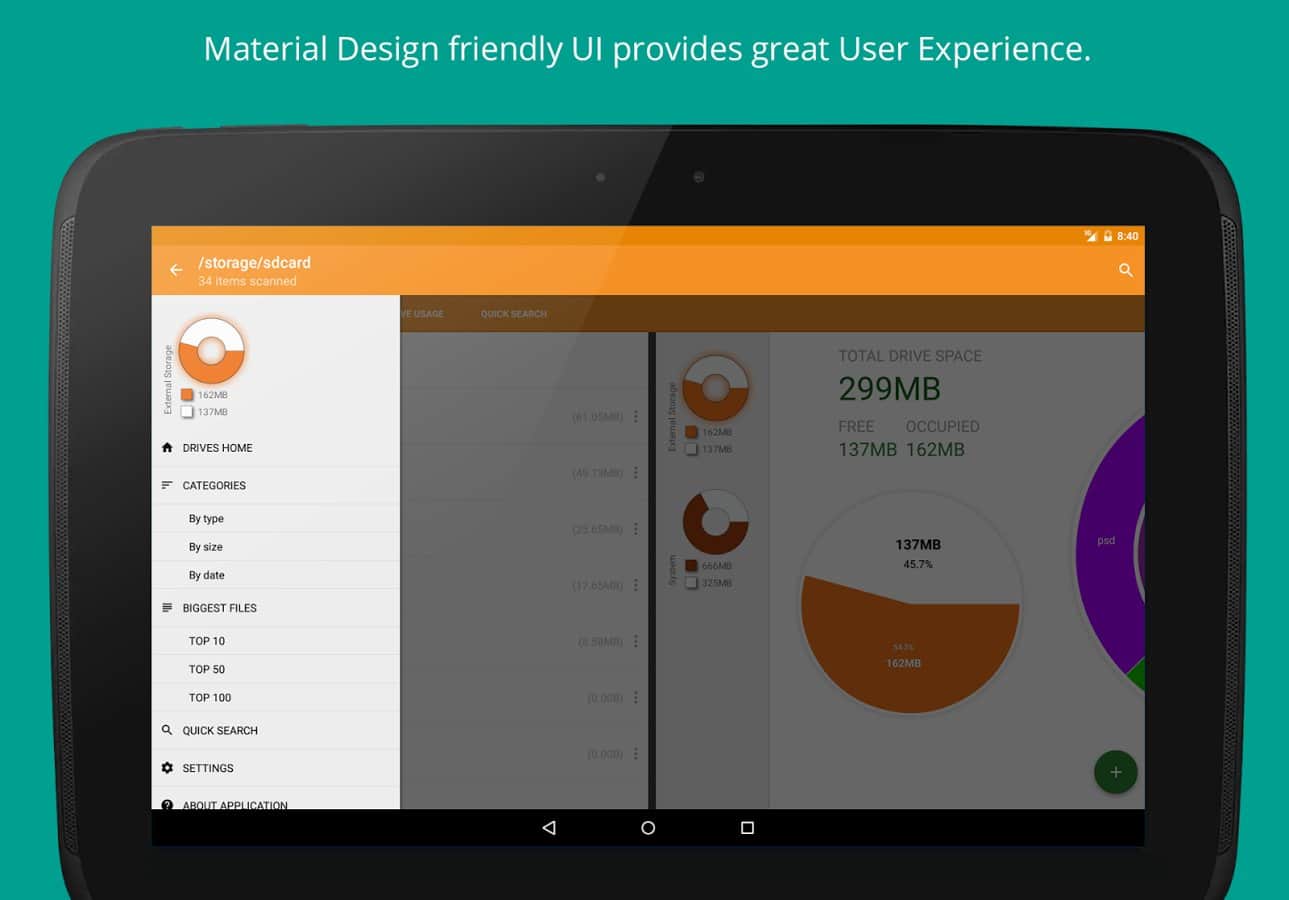Tap the green plus floating button
Screen dimensions: 1289x900
click(x=1115, y=772)
